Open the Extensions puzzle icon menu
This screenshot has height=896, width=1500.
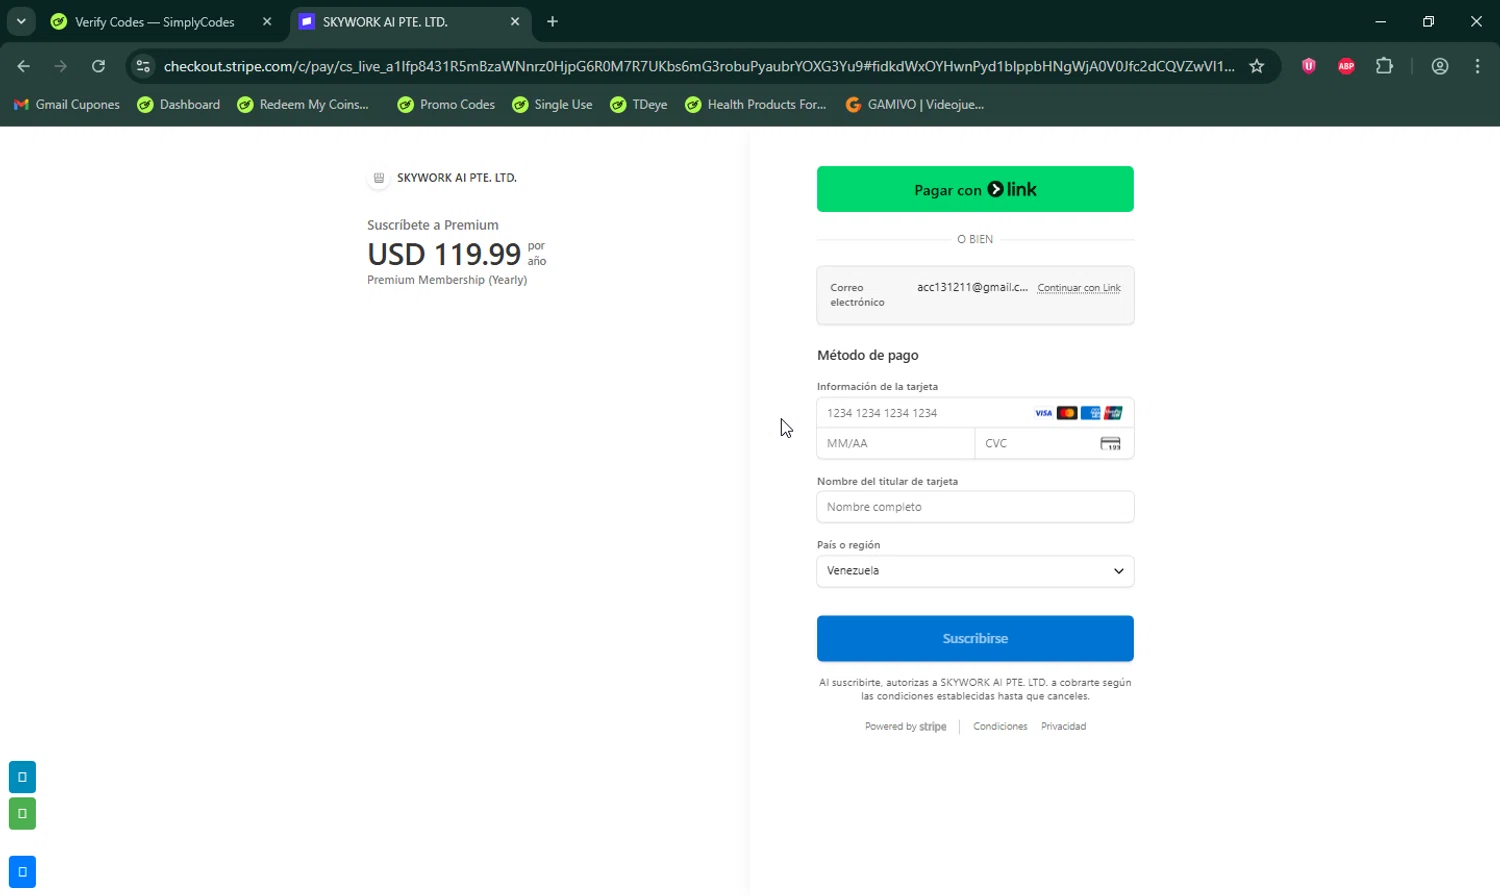[x=1384, y=66]
